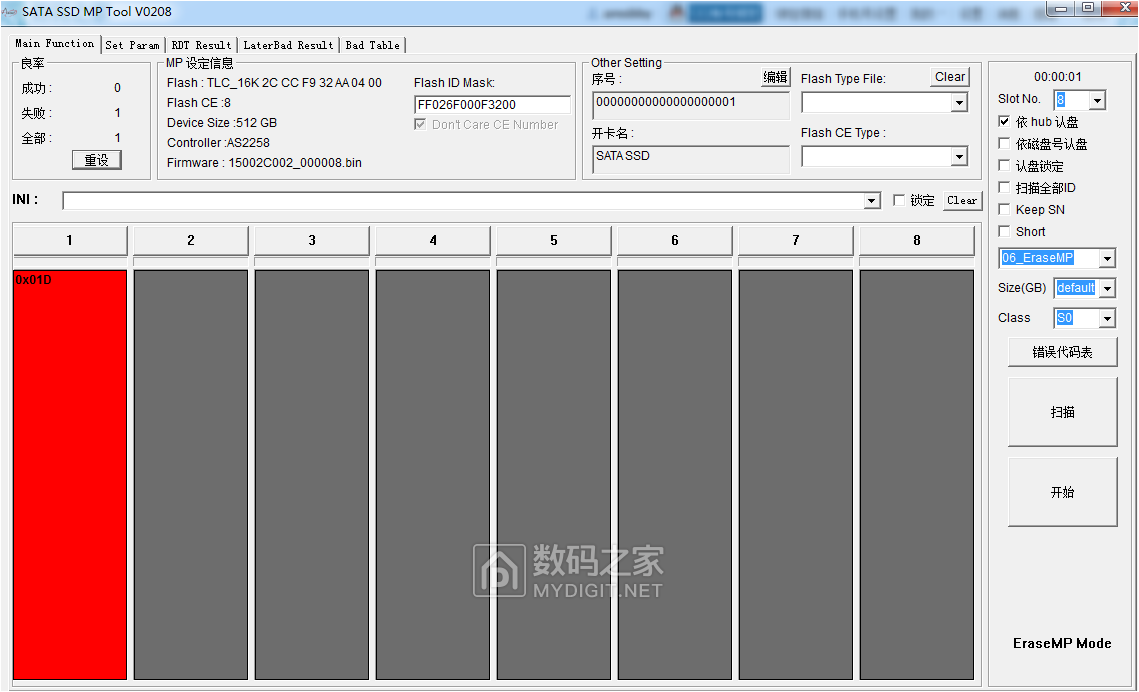
Task: Click slot 6 header button
Action: (675, 240)
